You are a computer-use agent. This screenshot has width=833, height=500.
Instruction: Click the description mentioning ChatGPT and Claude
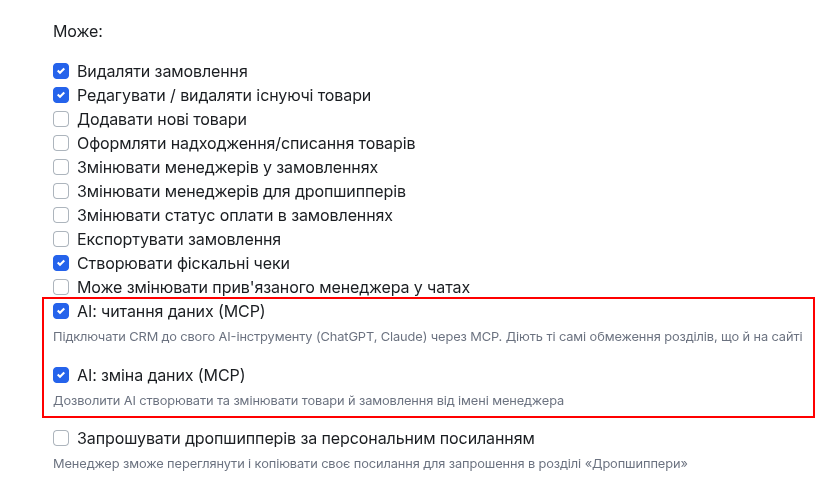tap(428, 337)
